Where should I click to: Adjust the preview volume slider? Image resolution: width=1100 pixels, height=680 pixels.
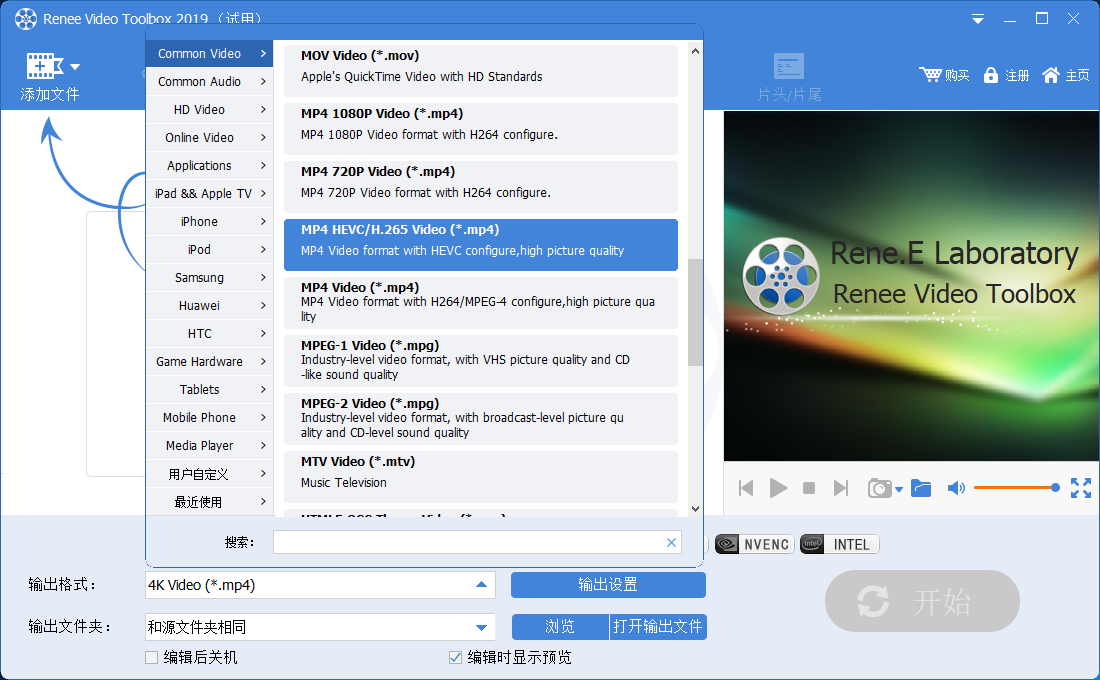(1017, 488)
